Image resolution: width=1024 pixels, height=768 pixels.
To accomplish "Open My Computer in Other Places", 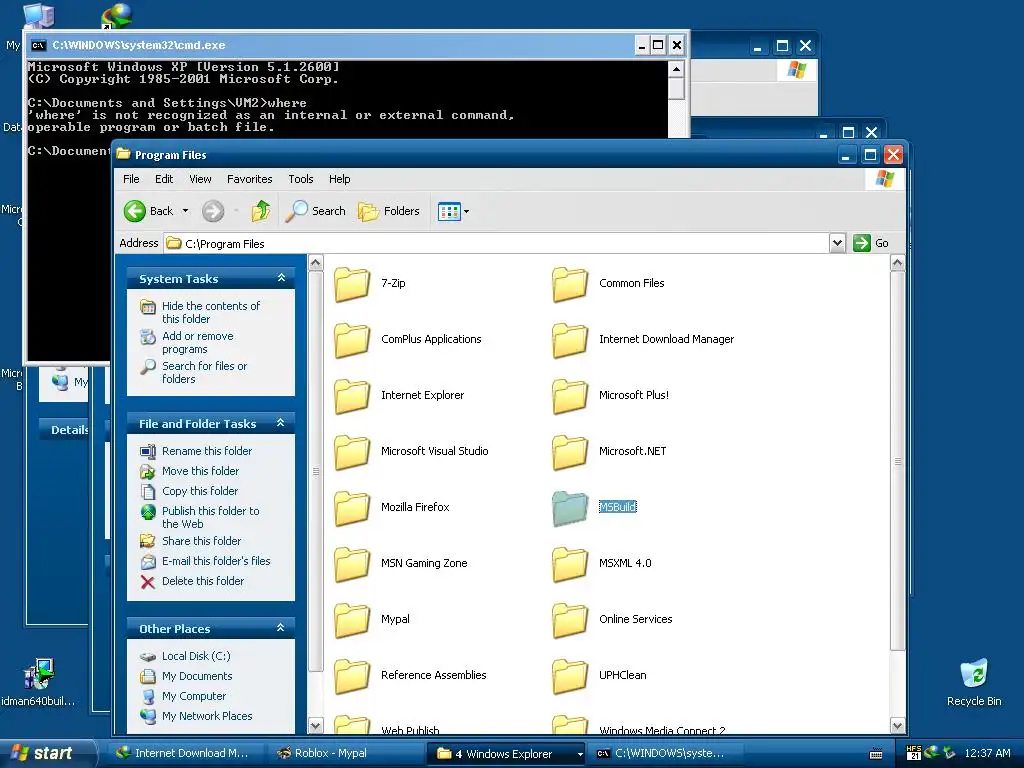I will tap(193, 696).
